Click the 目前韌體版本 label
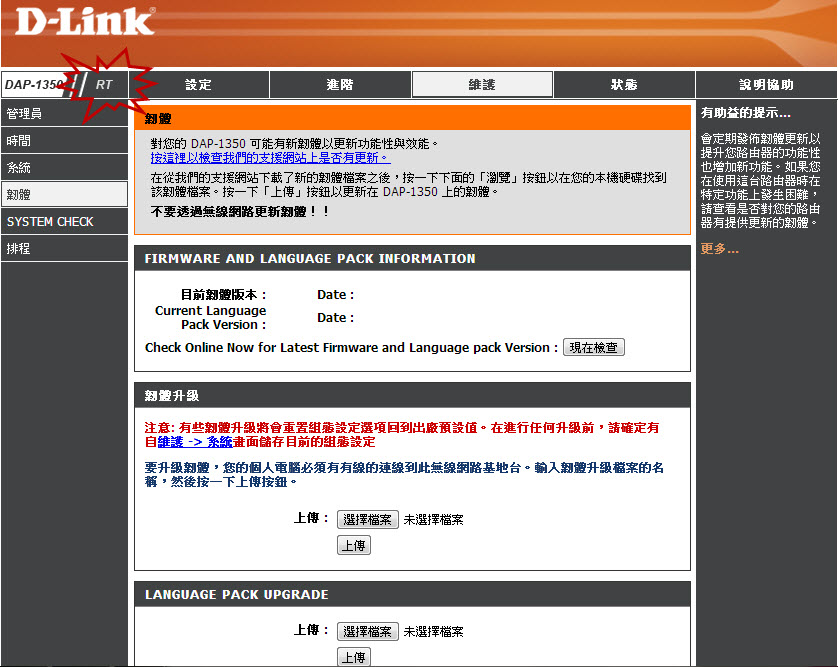Viewport: 838px width, 667px height. tap(223, 294)
